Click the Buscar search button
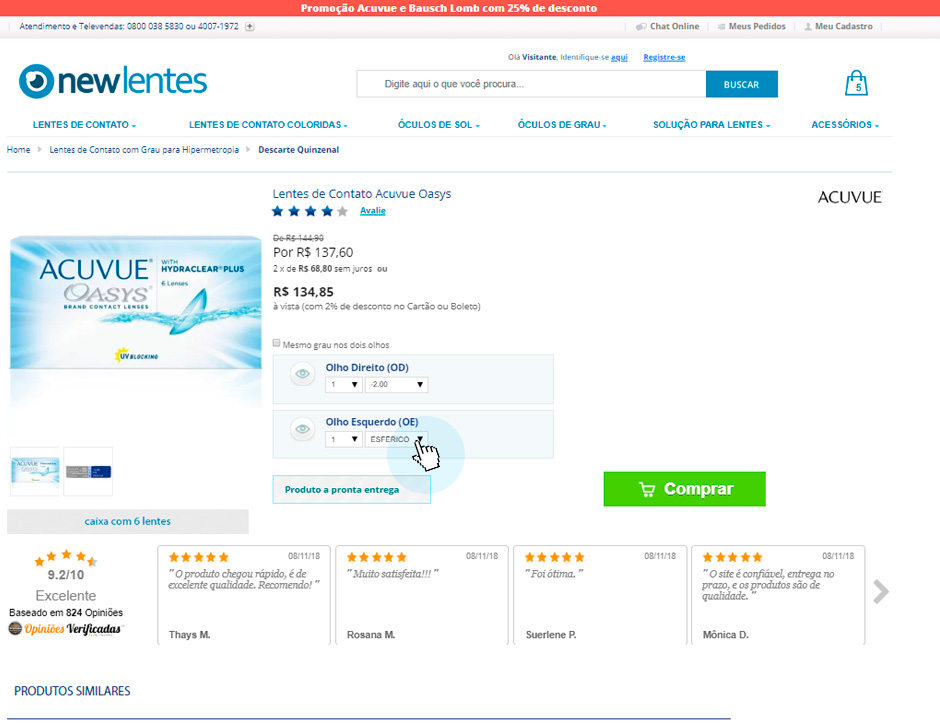The height and width of the screenshot is (725, 940). [742, 84]
